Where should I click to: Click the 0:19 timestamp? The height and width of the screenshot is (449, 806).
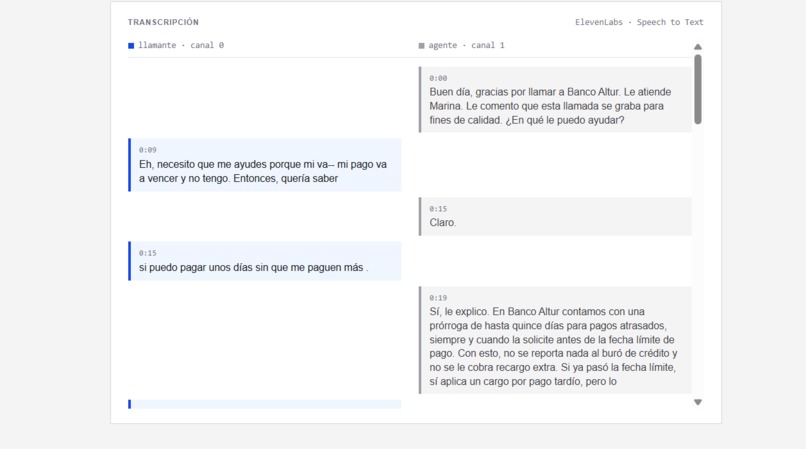(438, 298)
